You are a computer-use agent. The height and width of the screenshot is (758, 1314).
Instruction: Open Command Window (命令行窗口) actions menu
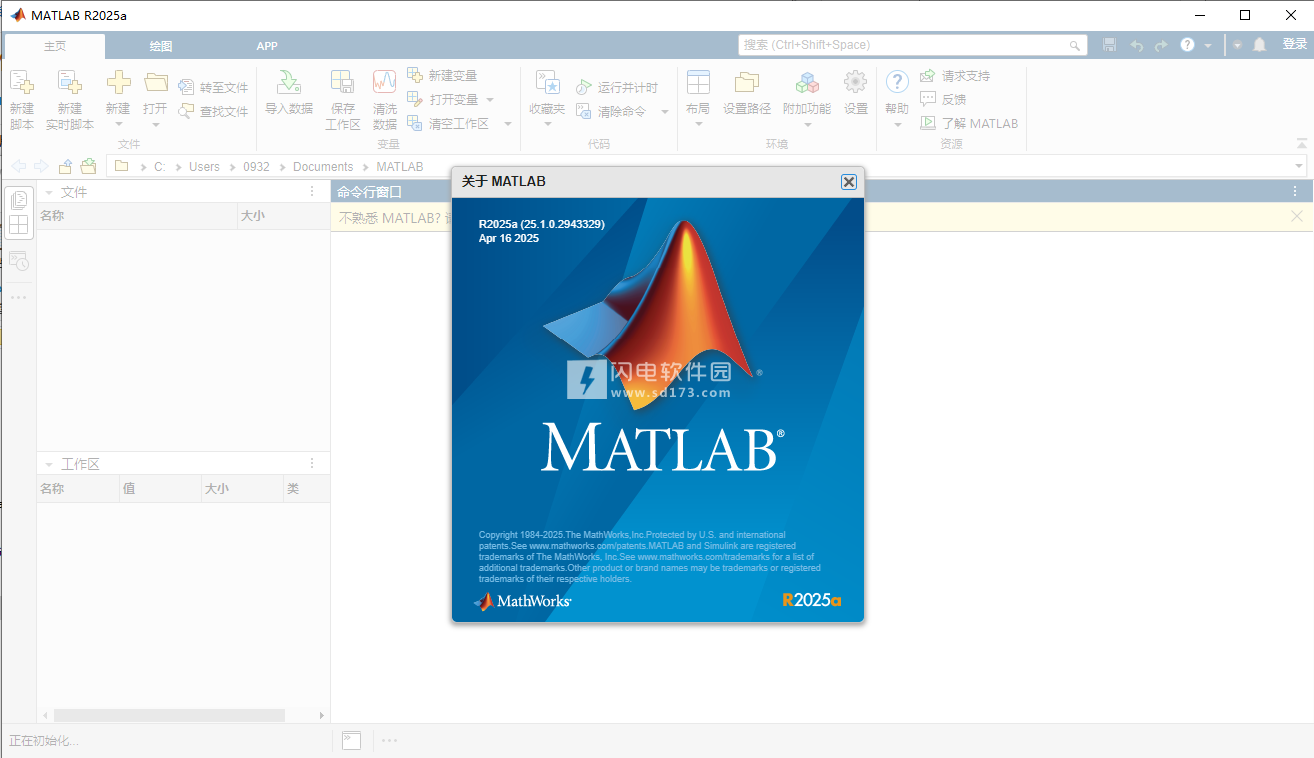point(1297,192)
